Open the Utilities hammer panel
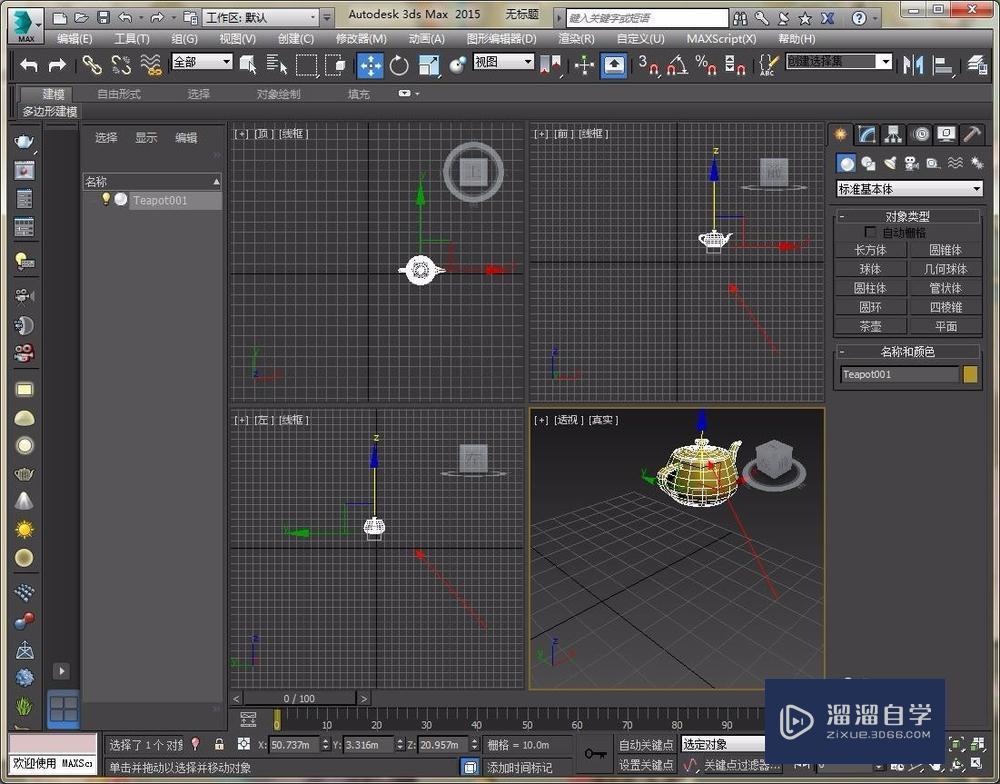The image size is (1000, 784). (971, 134)
